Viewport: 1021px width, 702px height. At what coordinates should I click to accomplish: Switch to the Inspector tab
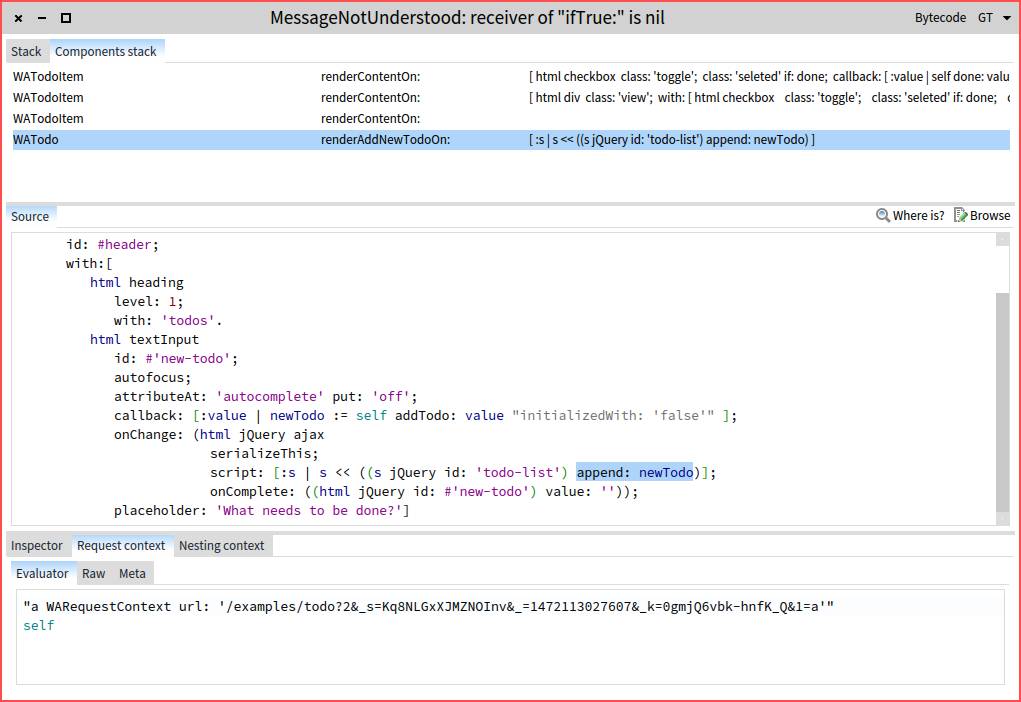(36, 546)
